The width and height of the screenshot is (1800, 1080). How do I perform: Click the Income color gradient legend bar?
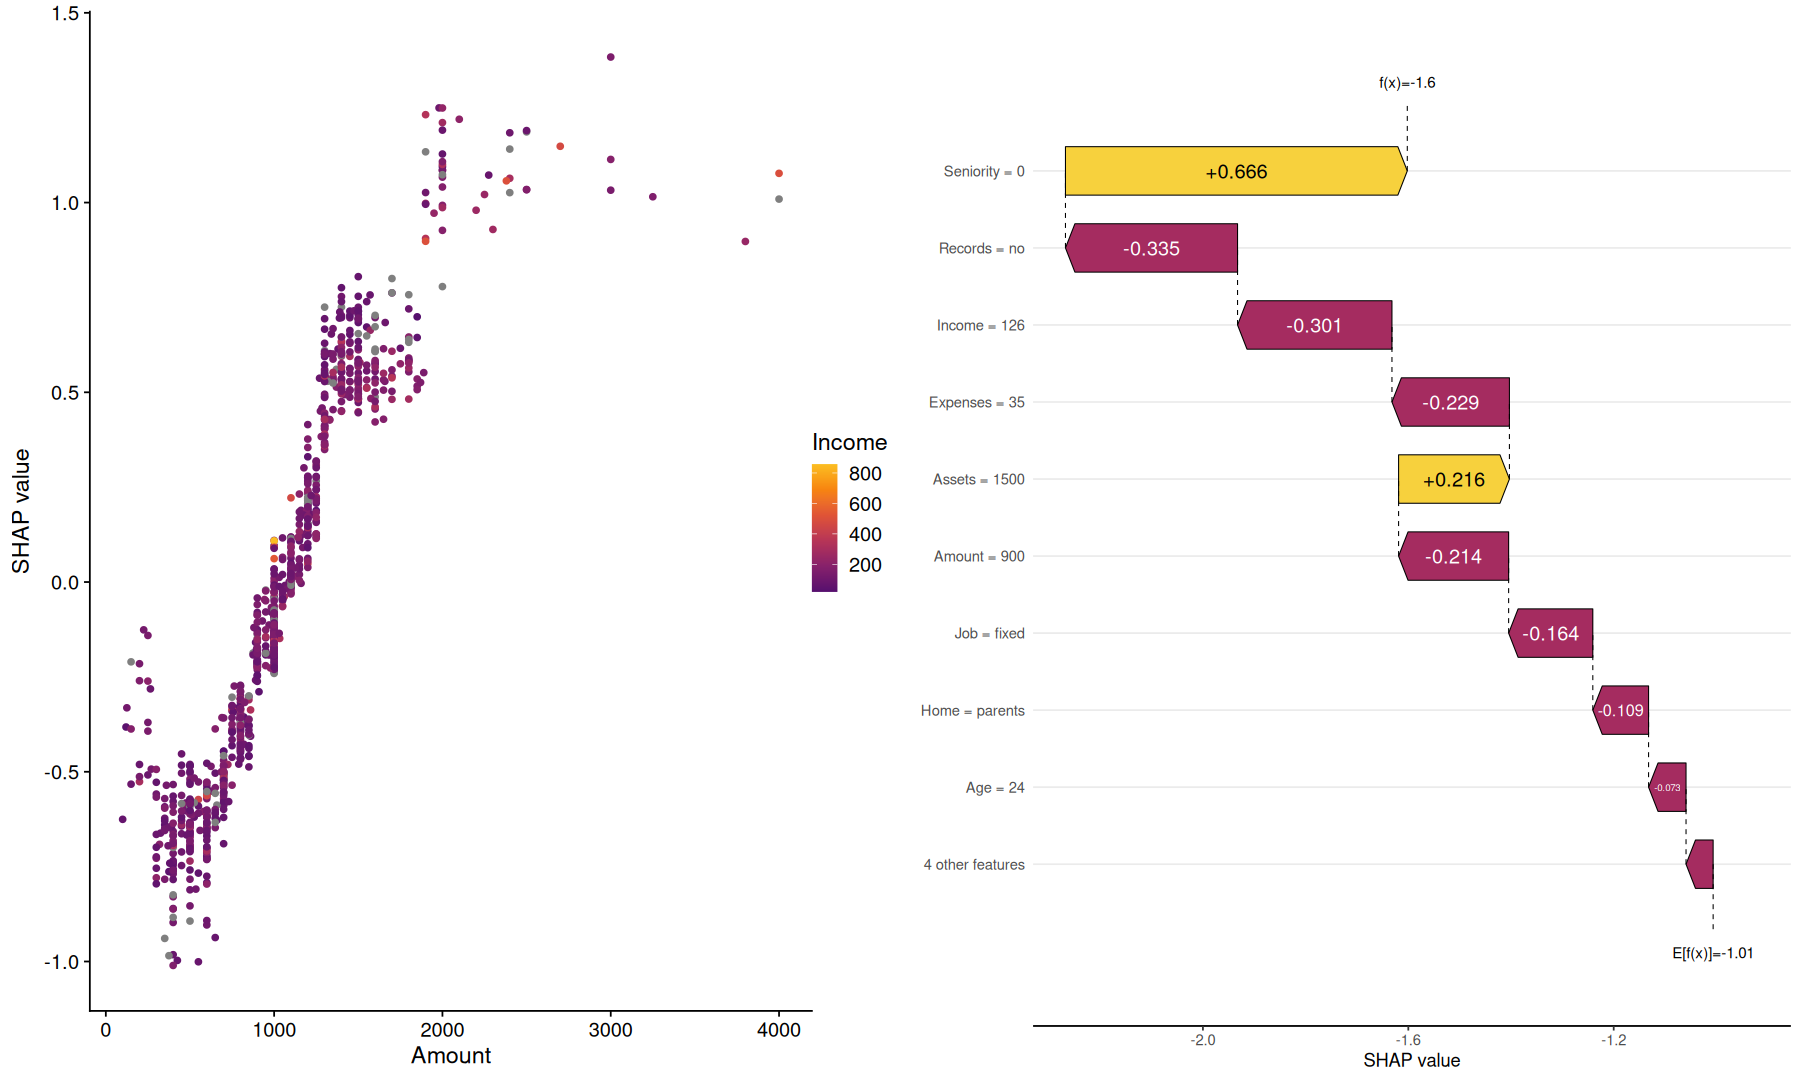point(824,528)
